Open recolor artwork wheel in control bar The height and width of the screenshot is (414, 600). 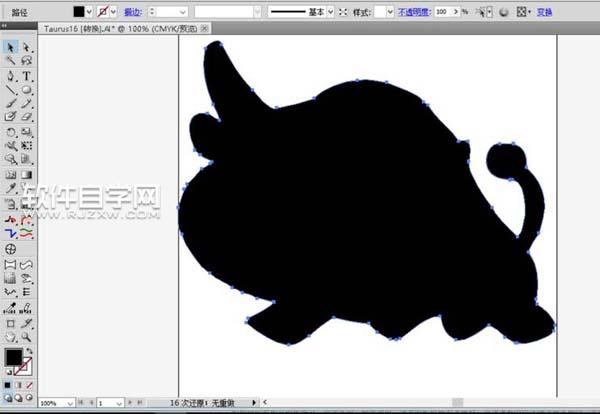click(x=504, y=12)
